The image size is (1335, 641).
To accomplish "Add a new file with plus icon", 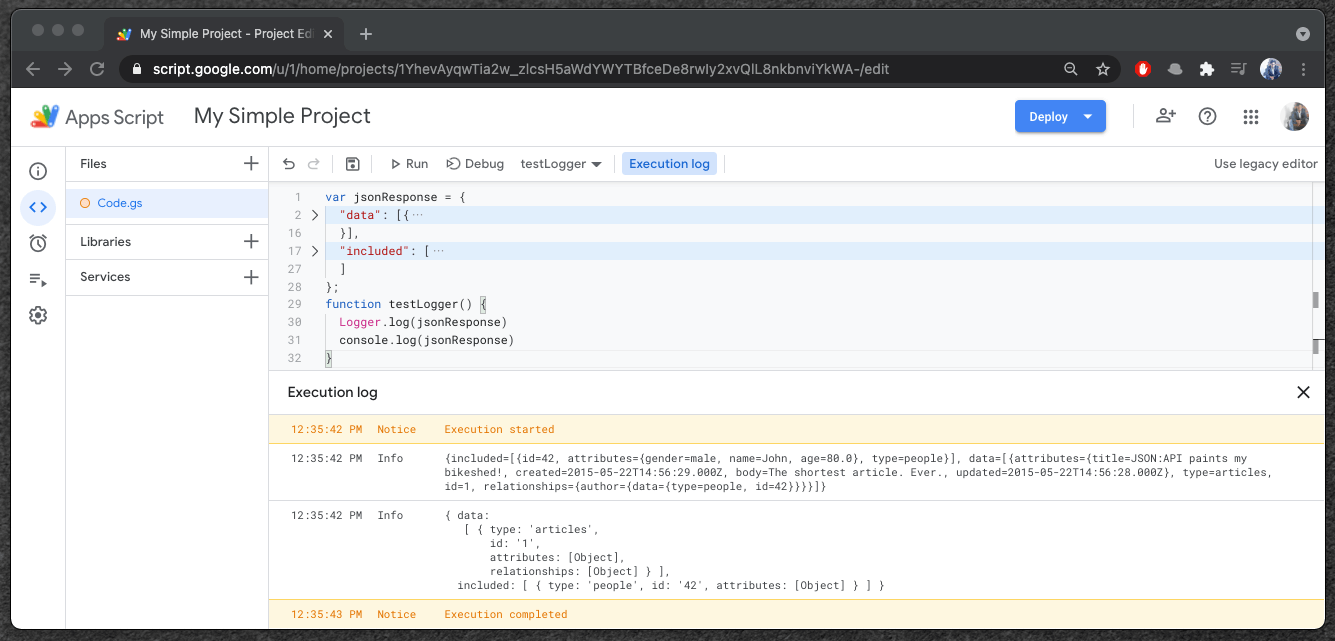I will click(x=251, y=163).
